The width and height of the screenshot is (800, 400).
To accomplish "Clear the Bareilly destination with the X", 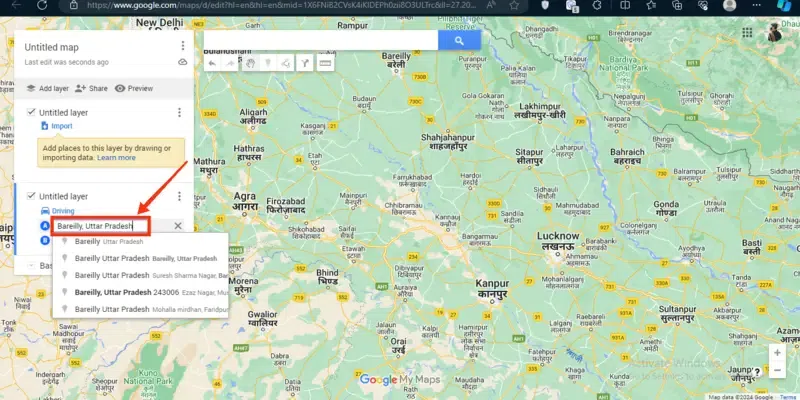I will pyautogui.click(x=178, y=226).
